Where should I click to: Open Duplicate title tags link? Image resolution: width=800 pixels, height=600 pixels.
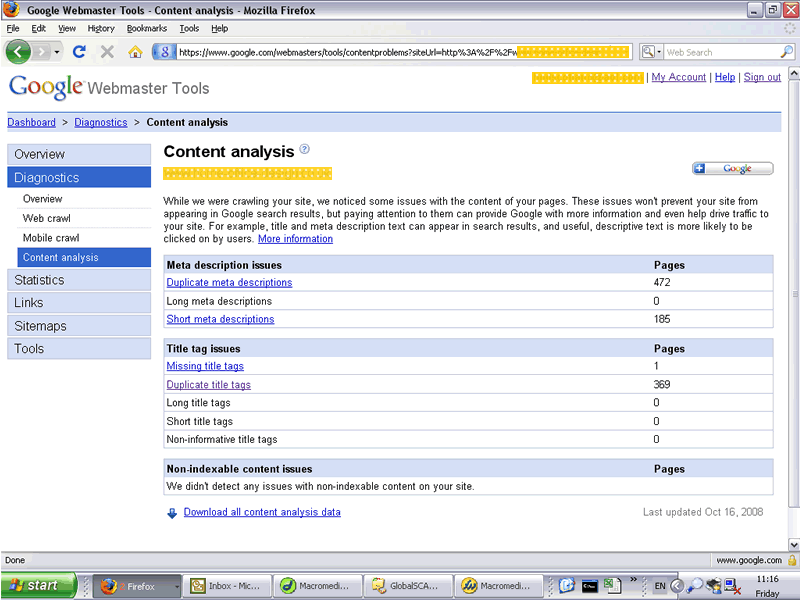pos(209,385)
